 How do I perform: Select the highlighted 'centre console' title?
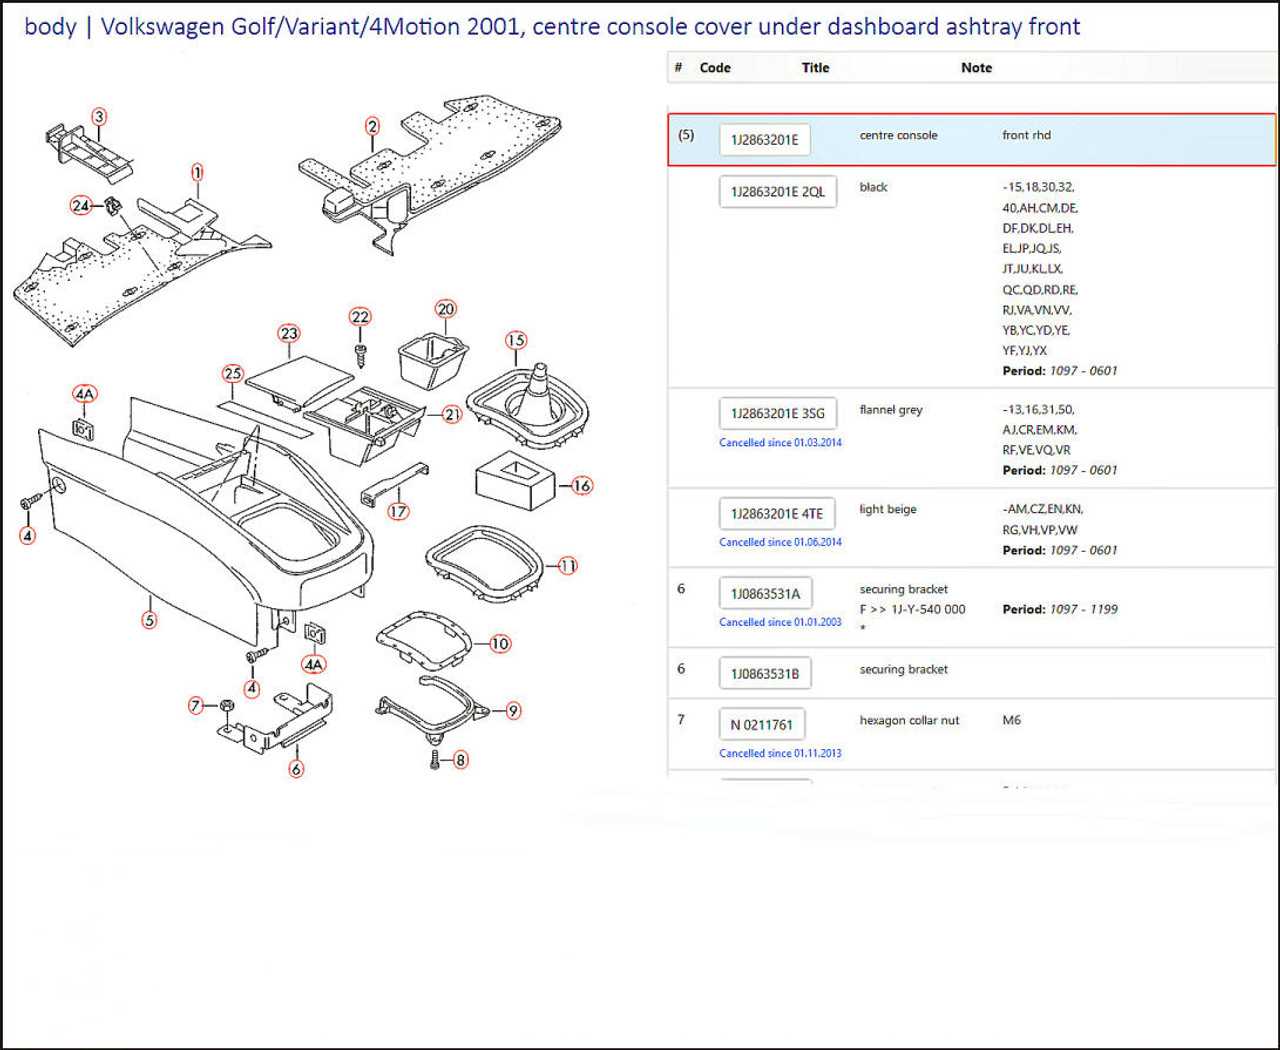click(898, 136)
